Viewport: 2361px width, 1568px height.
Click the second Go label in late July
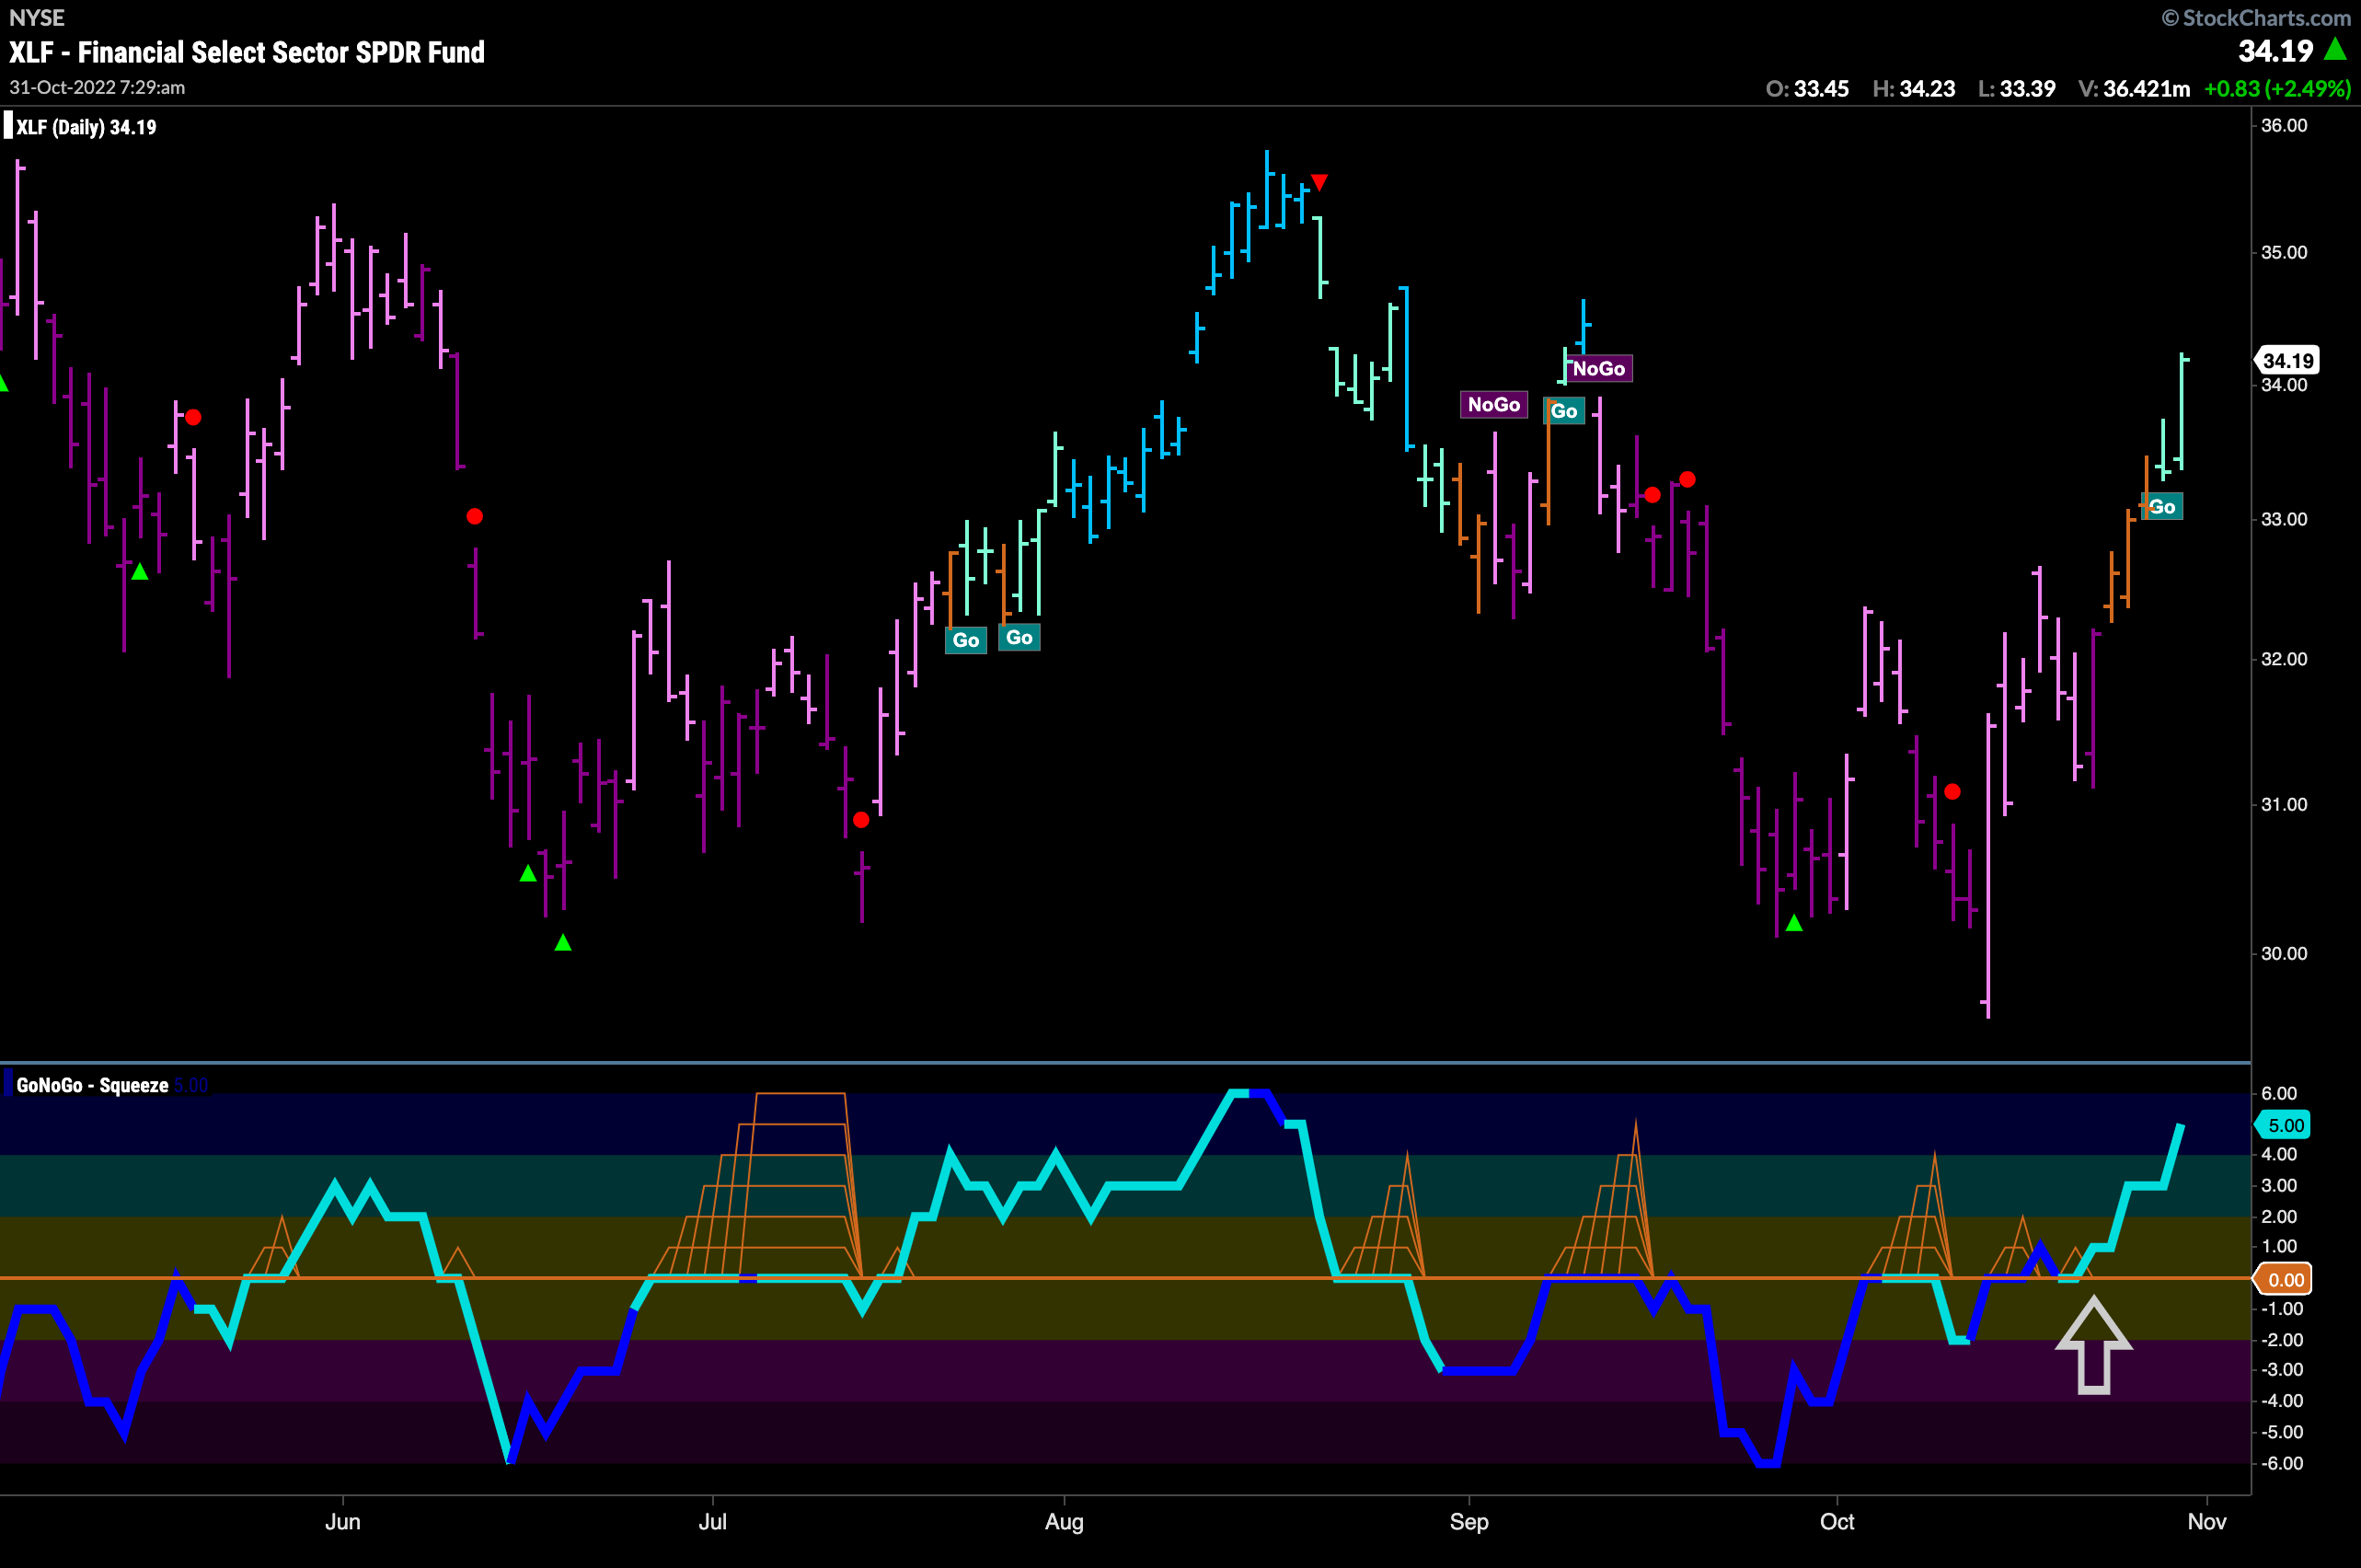pyautogui.click(x=1019, y=637)
